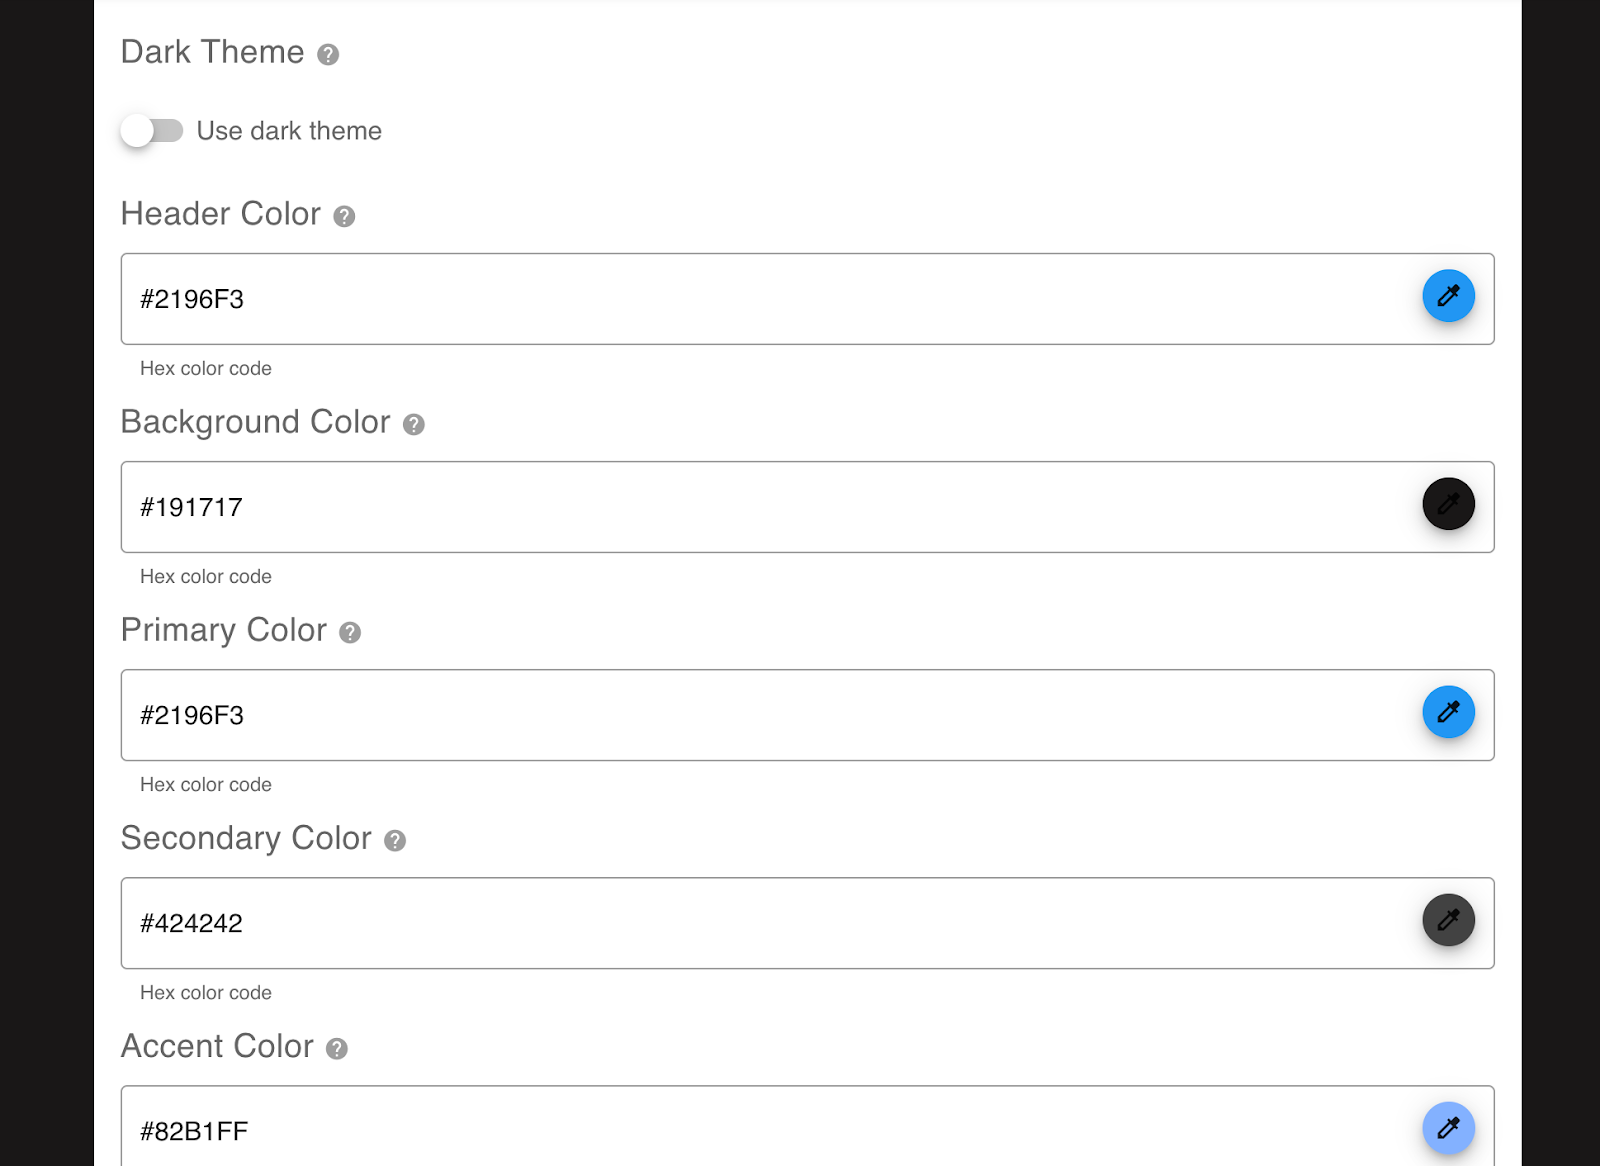Click the Primary Color help icon
This screenshot has height=1166, width=1600.
tap(350, 633)
